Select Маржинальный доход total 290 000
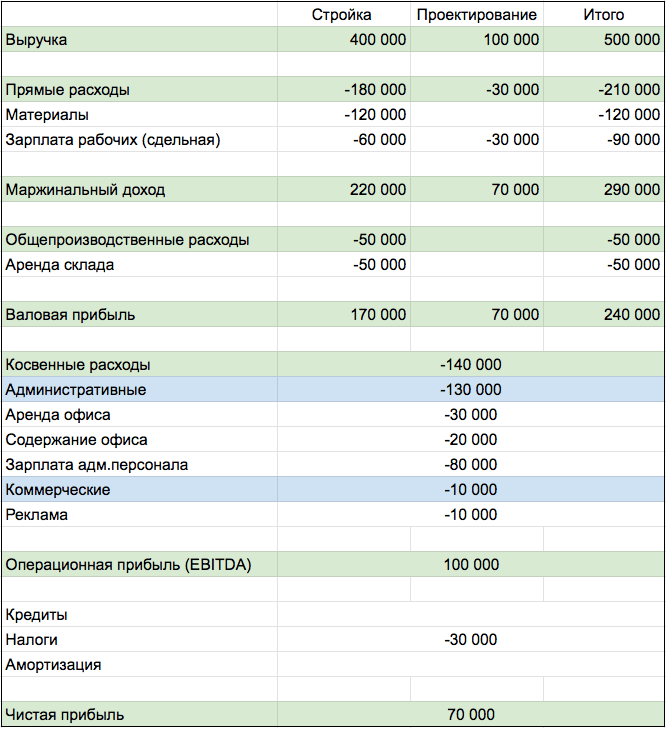Screen dimensions: 666x734 point(632,190)
